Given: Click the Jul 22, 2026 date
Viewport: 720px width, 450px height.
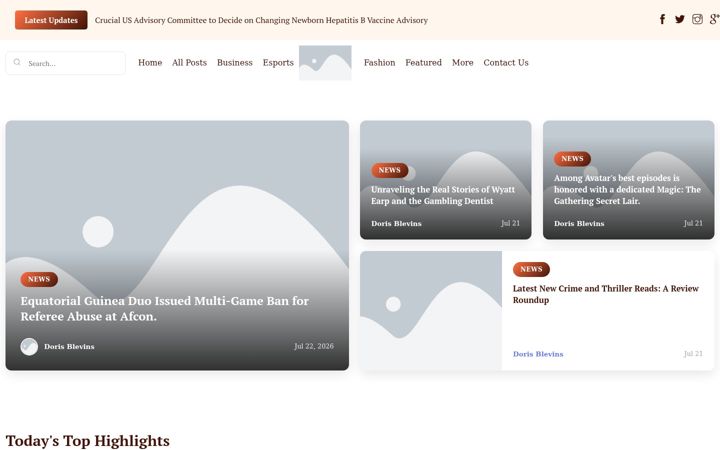Looking at the screenshot, I should click(314, 346).
